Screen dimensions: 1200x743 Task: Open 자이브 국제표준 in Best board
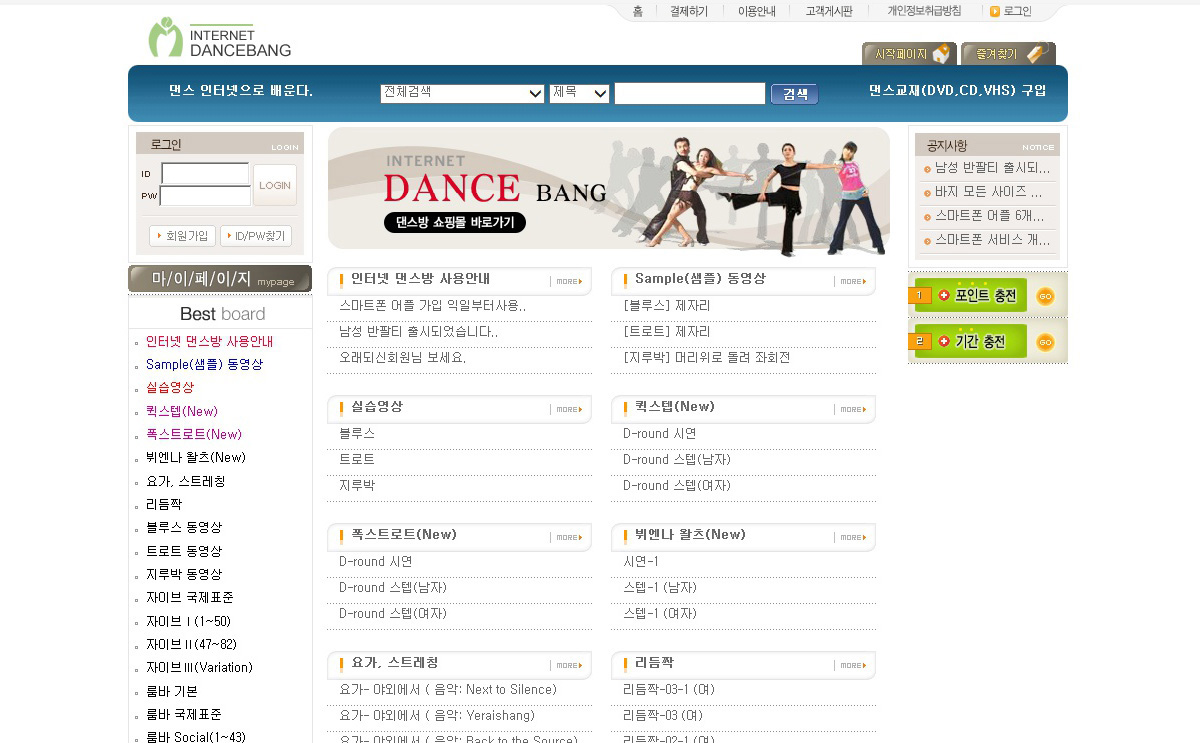point(189,598)
